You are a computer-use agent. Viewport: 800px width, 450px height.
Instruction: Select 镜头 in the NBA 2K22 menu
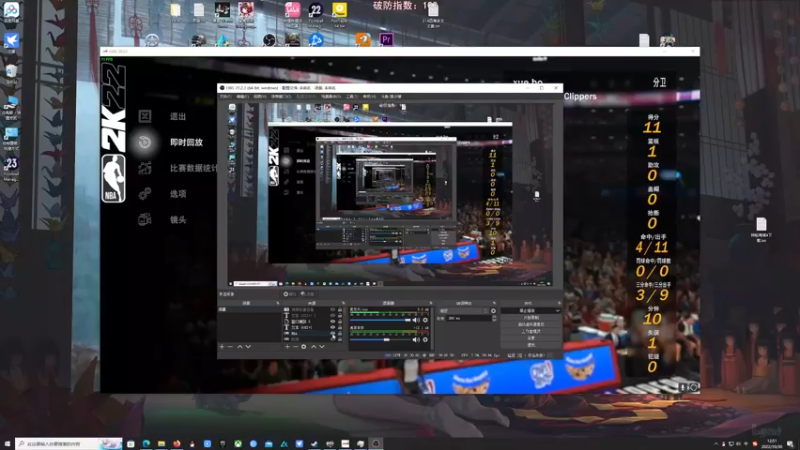coord(178,220)
